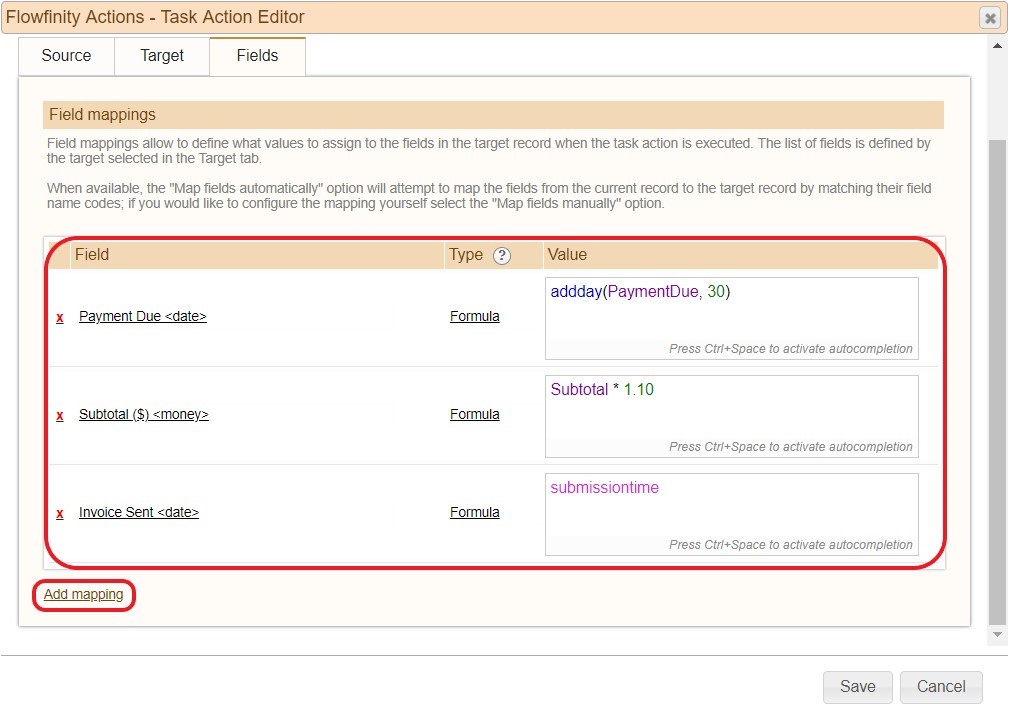The image size is (1010, 711).
Task: Click the Add mapping link
Action: coord(84,595)
